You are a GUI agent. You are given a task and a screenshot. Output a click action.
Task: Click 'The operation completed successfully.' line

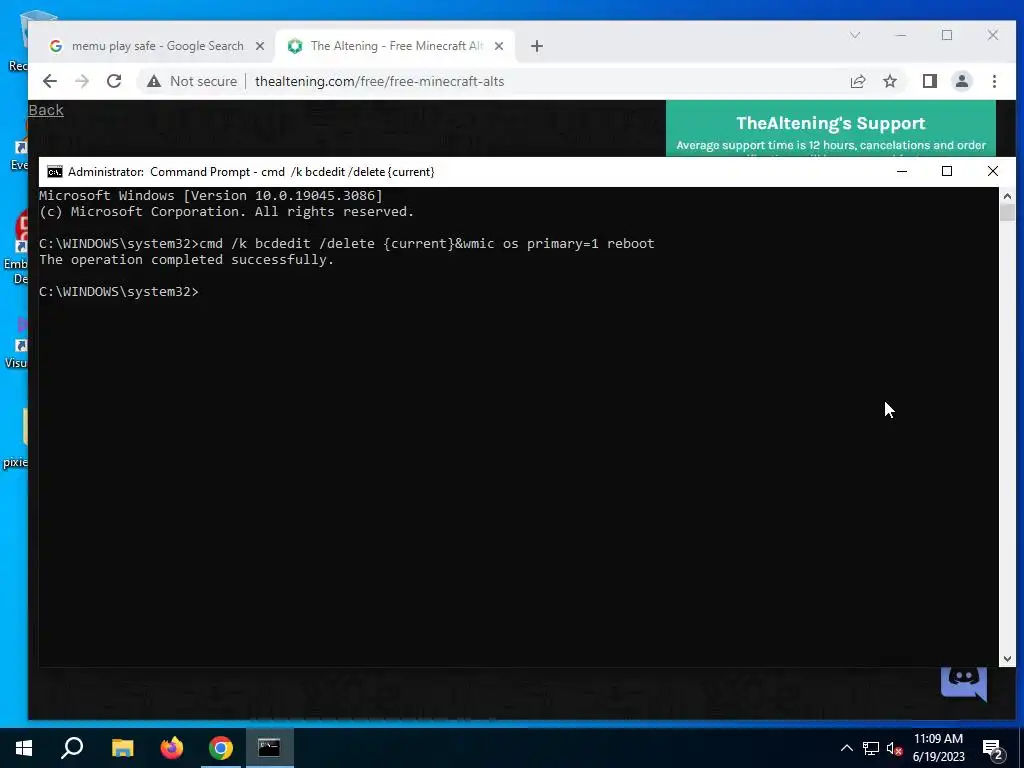186,259
